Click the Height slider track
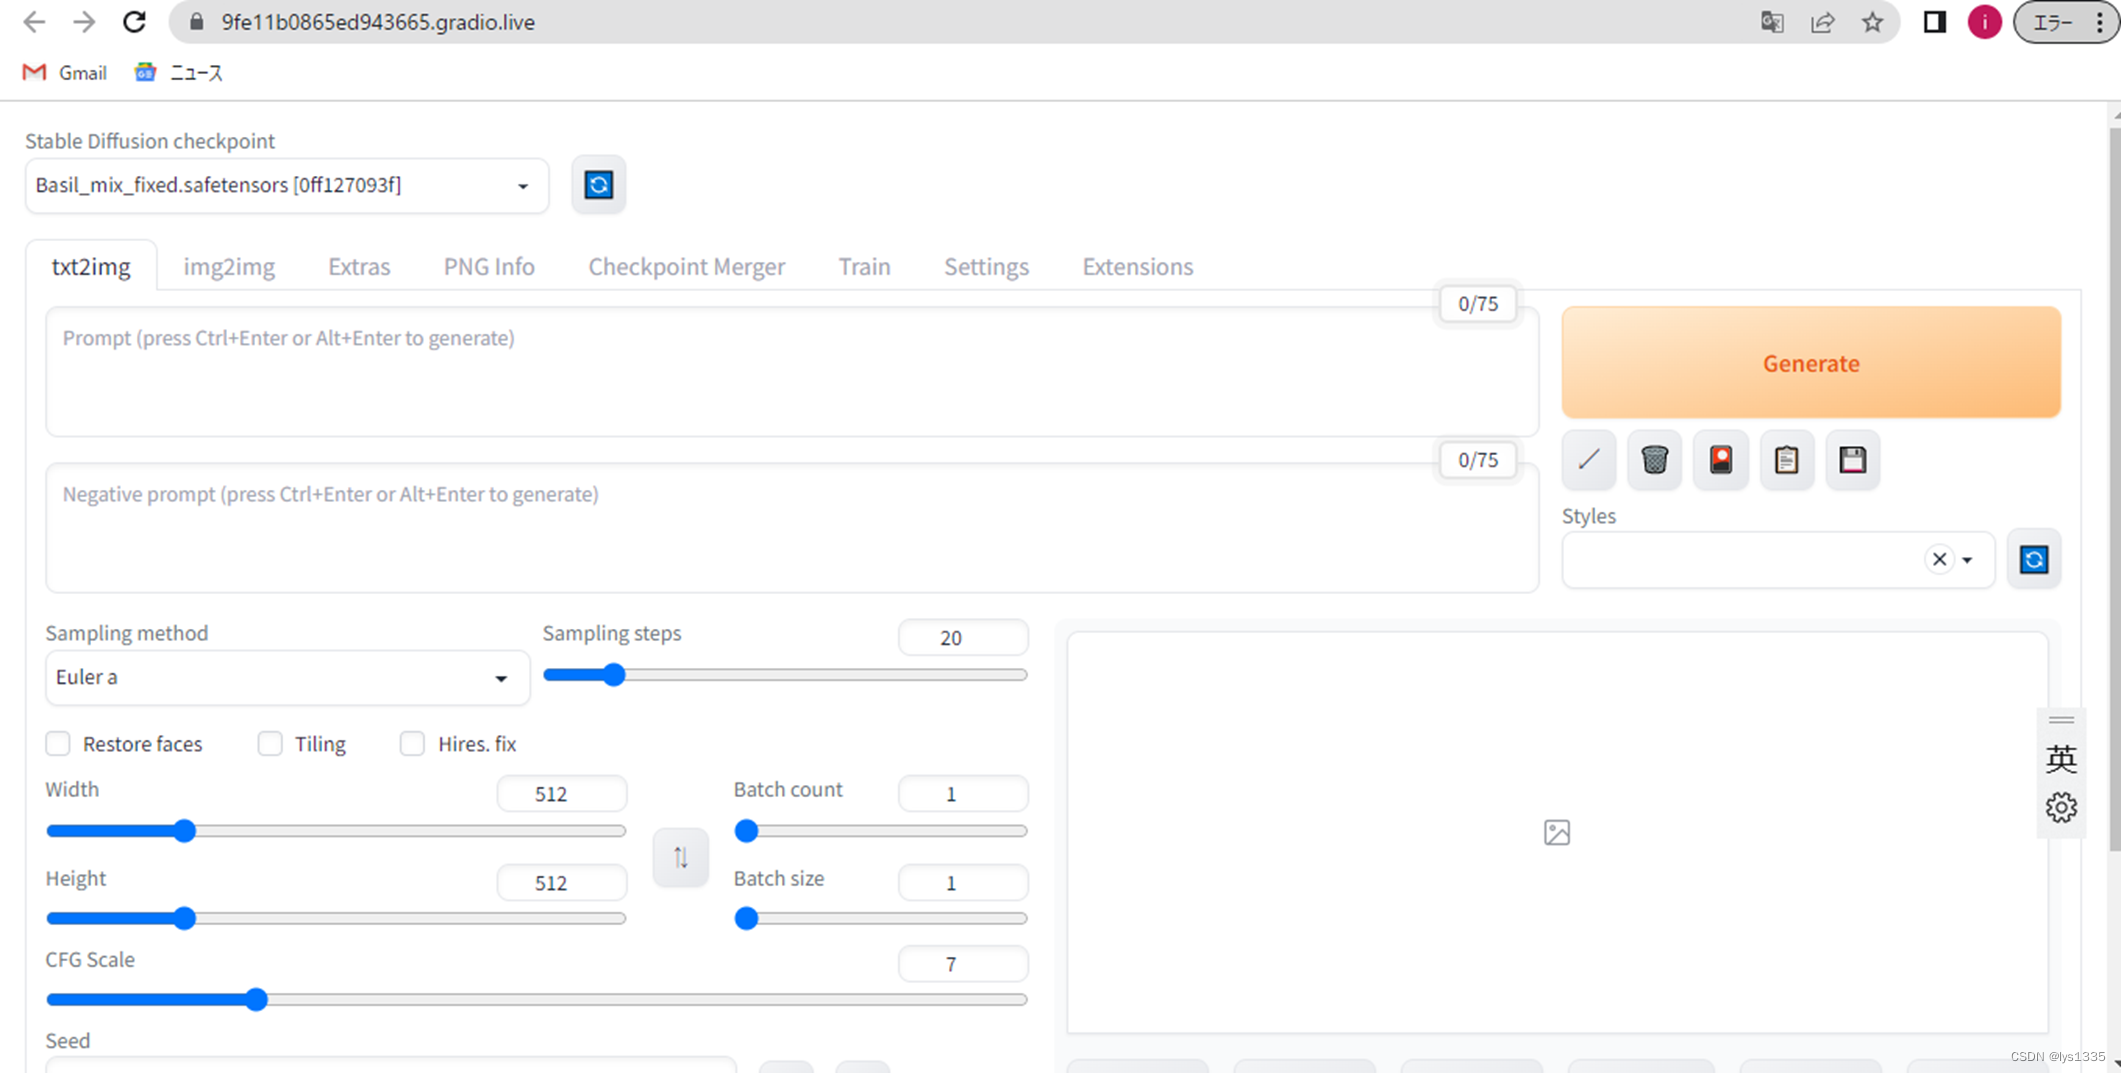Viewport: 2121px width, 1073px height. [x=336, y=918]
